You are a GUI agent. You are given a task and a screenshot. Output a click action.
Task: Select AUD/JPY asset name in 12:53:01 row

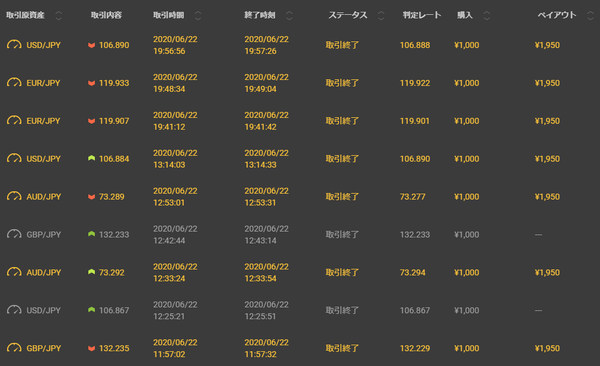(44, 197)
